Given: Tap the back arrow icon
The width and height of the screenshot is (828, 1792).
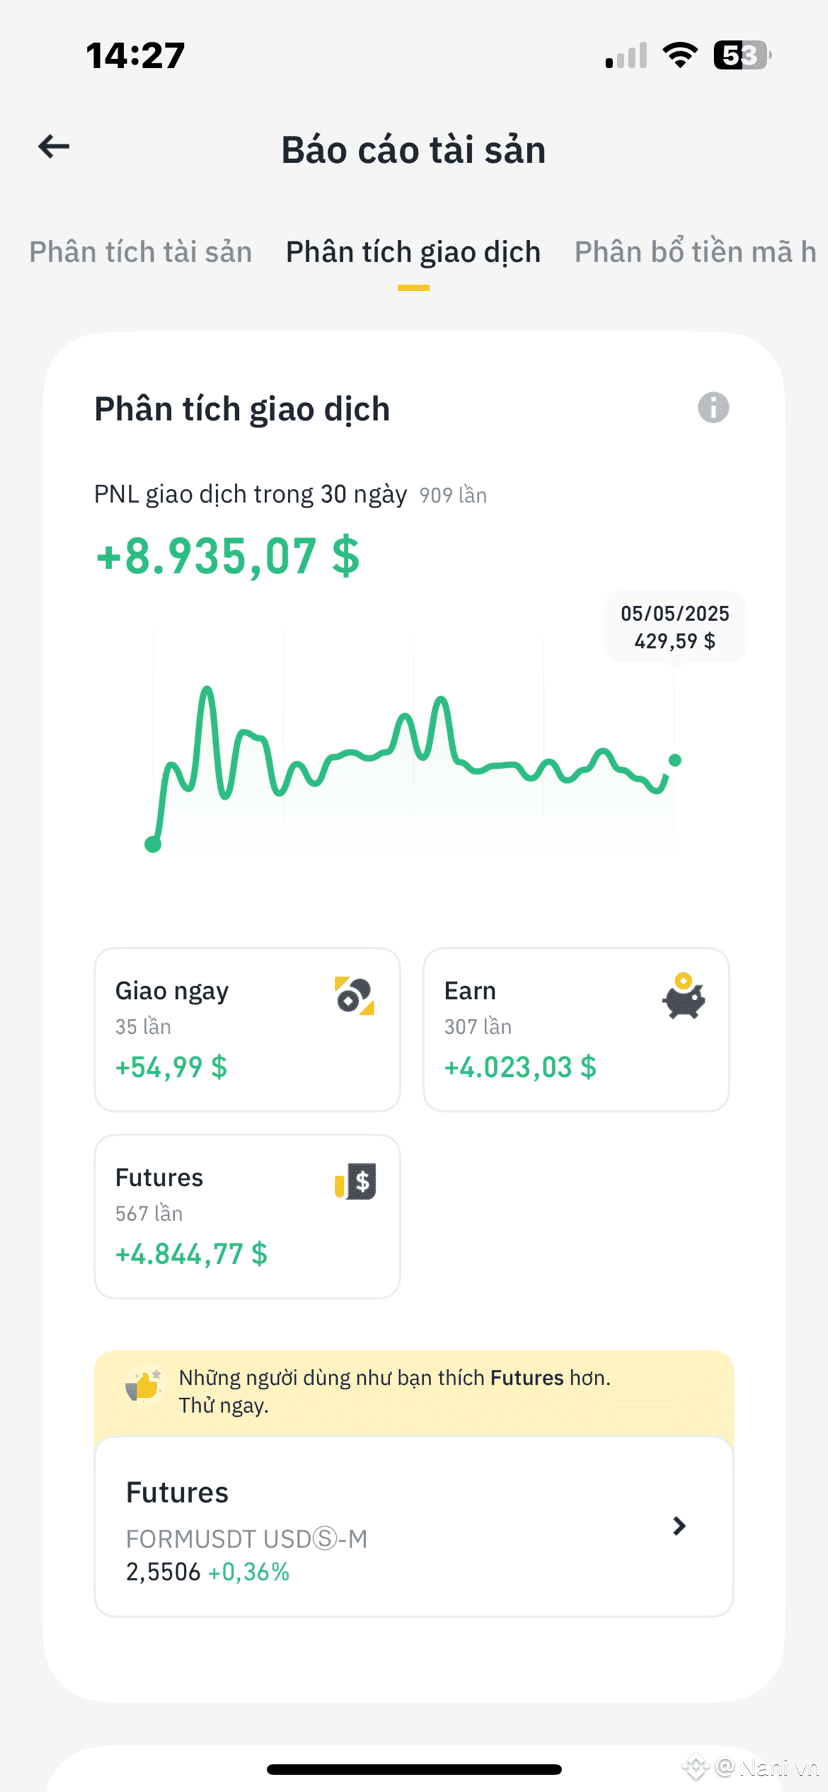Looking at the screenshot, I should tap(54, 147).
